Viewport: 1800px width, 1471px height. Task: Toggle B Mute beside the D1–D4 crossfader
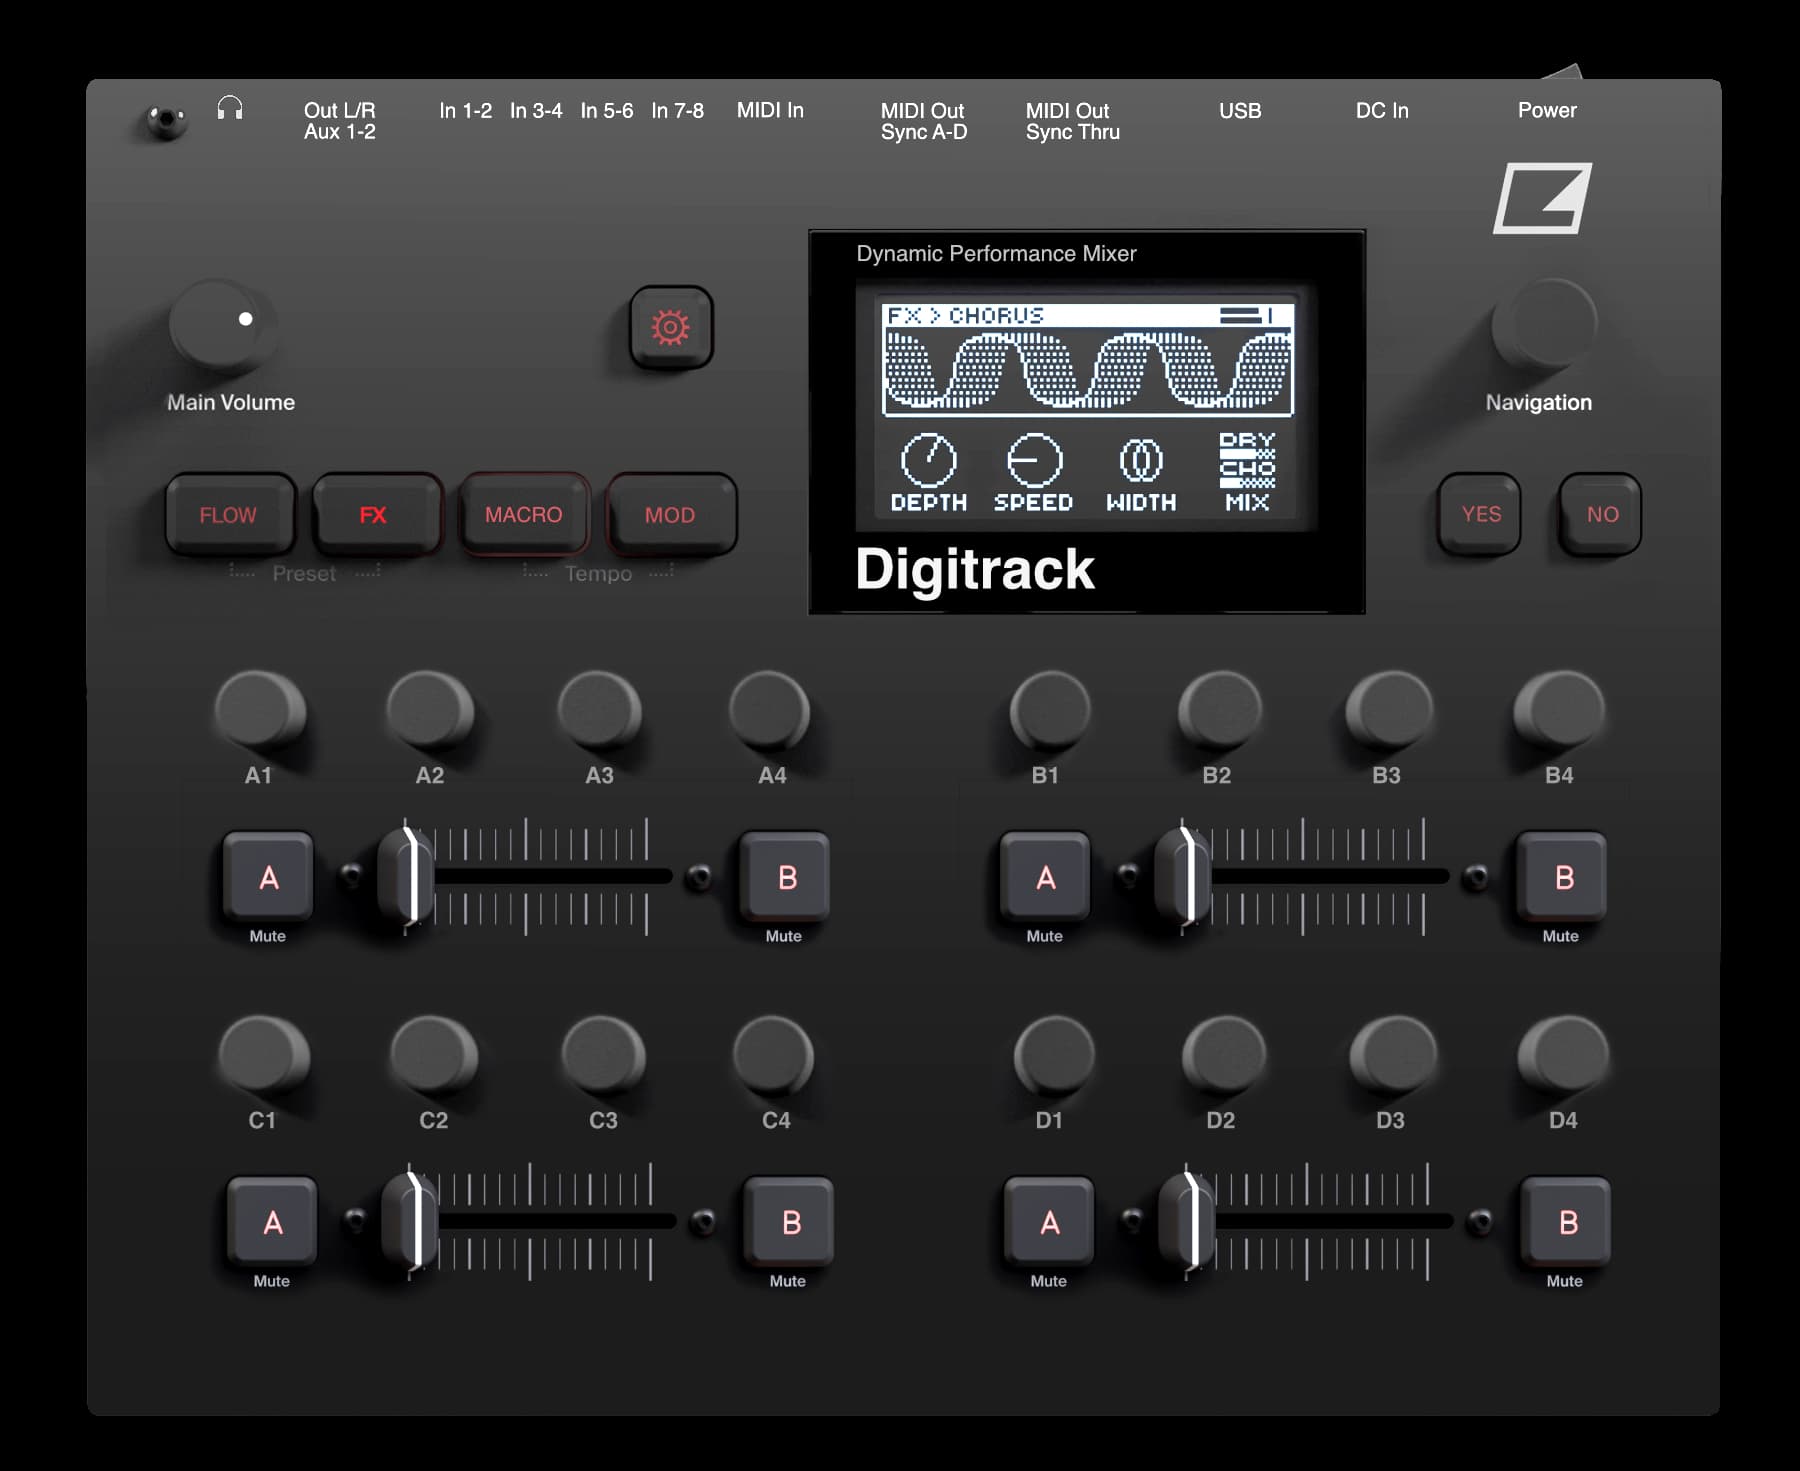1566,1221
